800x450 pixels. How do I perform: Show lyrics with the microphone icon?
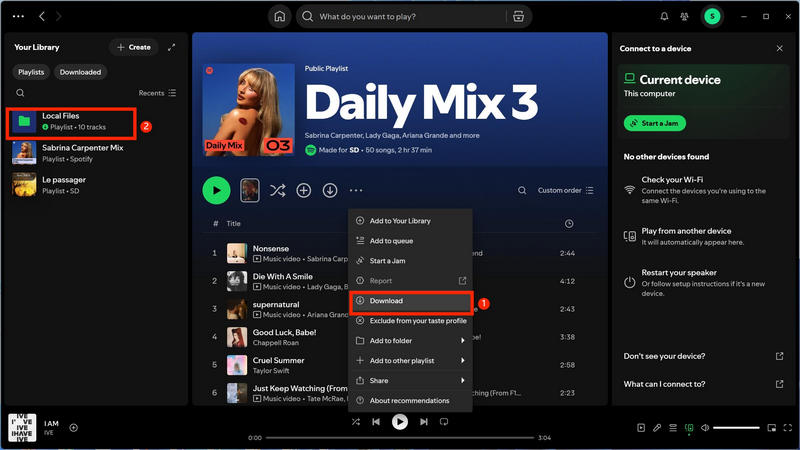[657, 428]
